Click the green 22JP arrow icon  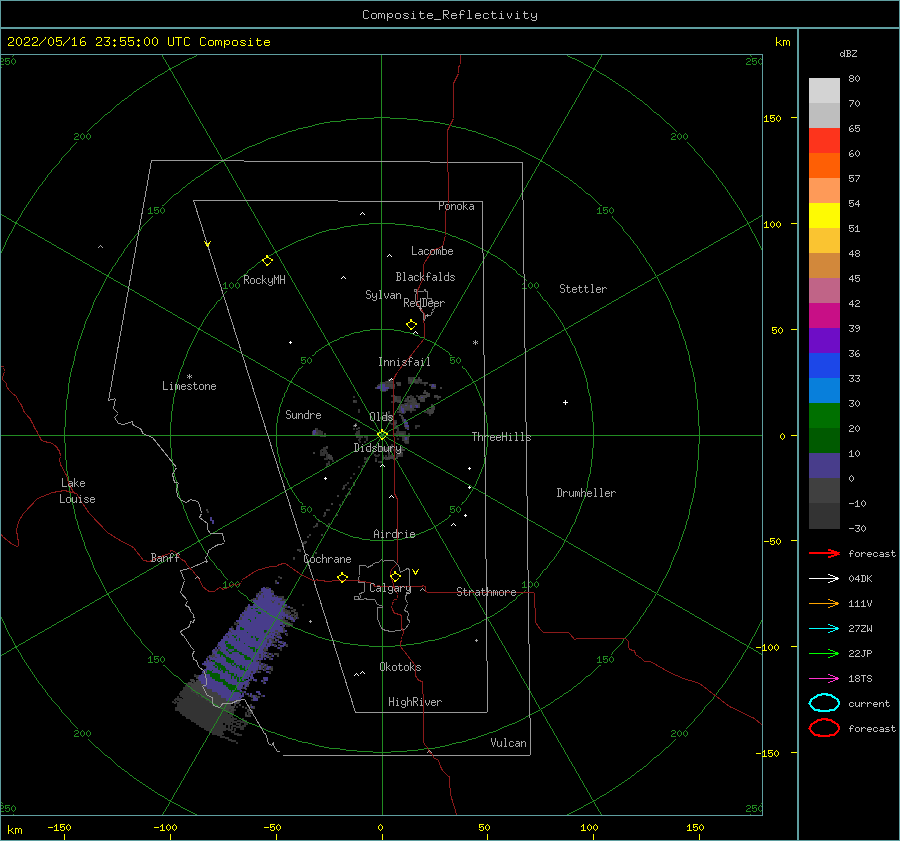[x=824, y=653]
